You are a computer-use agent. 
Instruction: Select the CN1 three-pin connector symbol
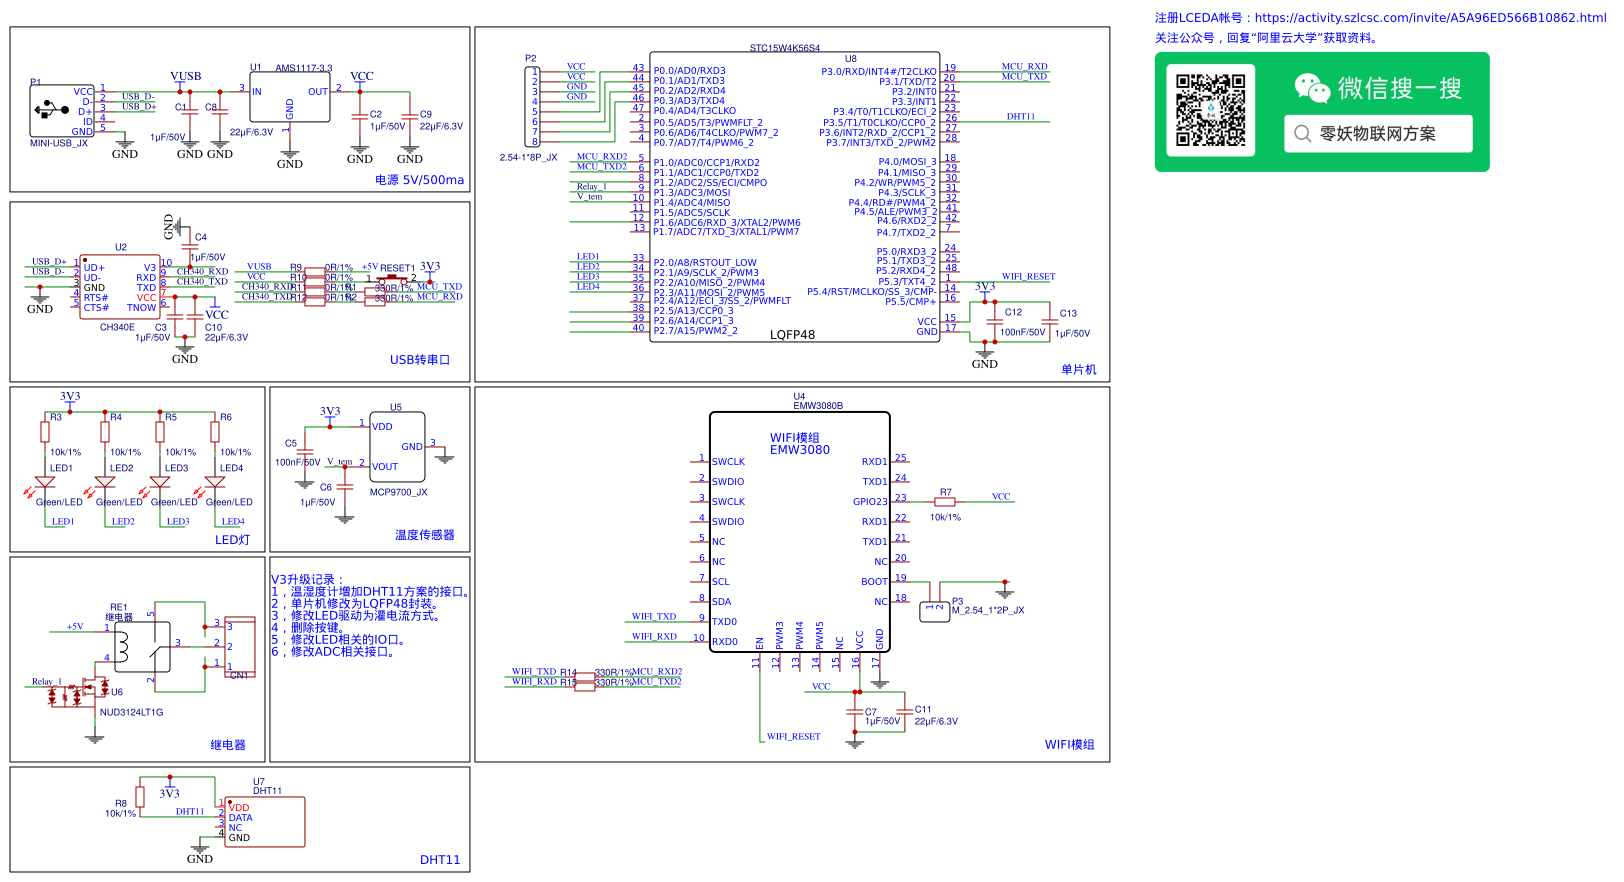point(240,646)
